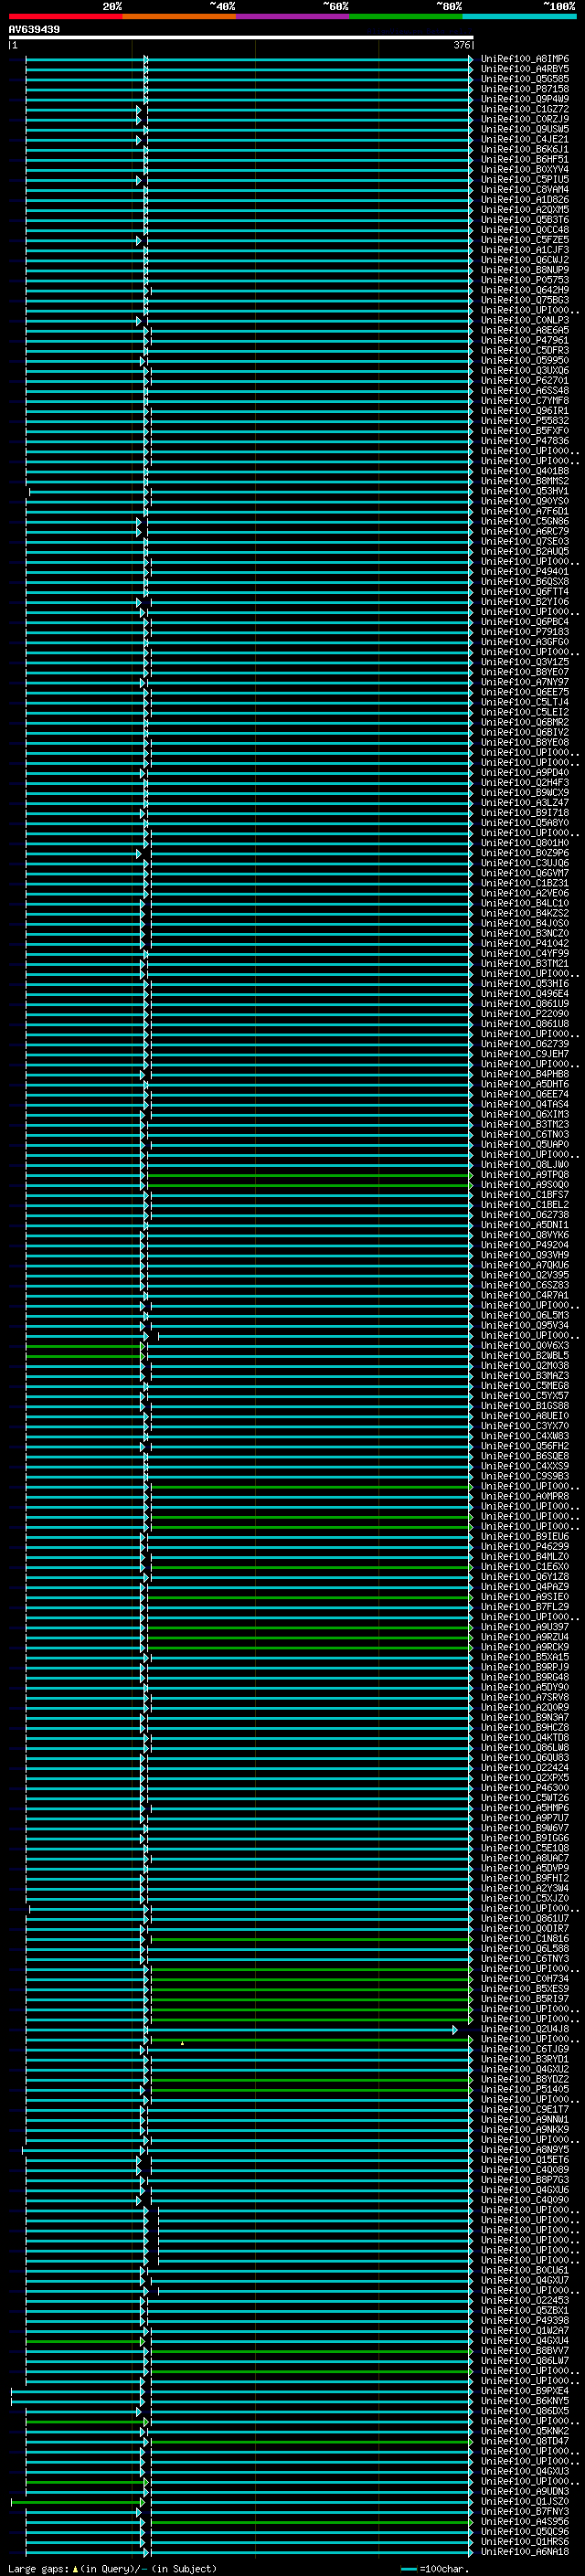Select the UniRef100_Q0CC48 label
Screen dimensions: 585x2576
525,230
